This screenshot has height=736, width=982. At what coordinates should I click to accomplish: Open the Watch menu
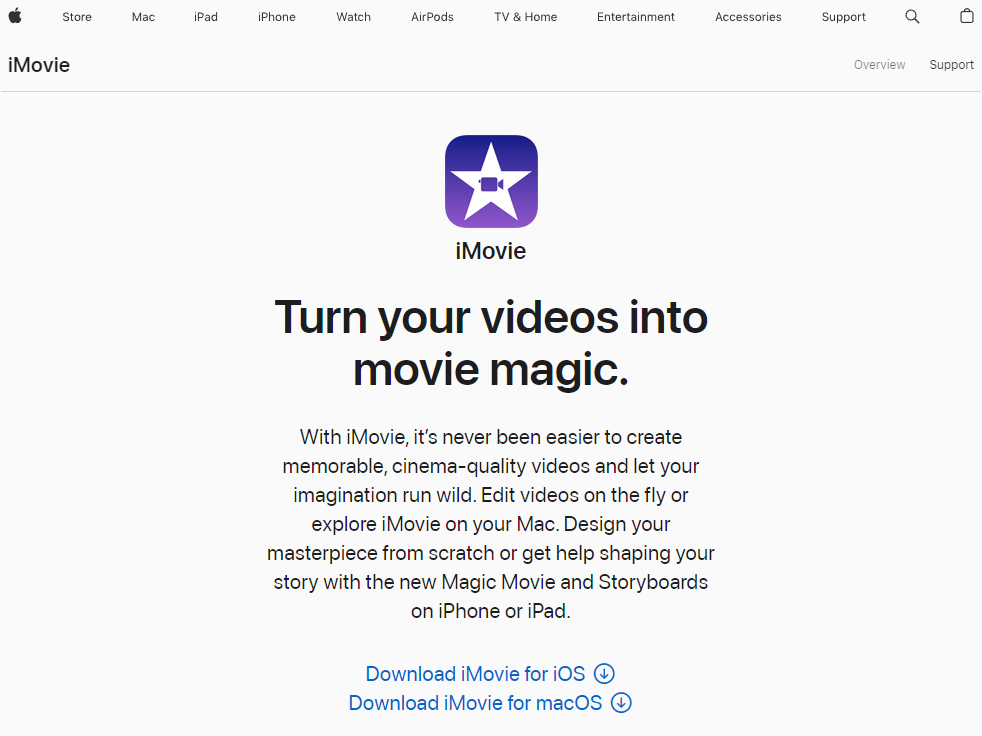click(x=353, y=17)
